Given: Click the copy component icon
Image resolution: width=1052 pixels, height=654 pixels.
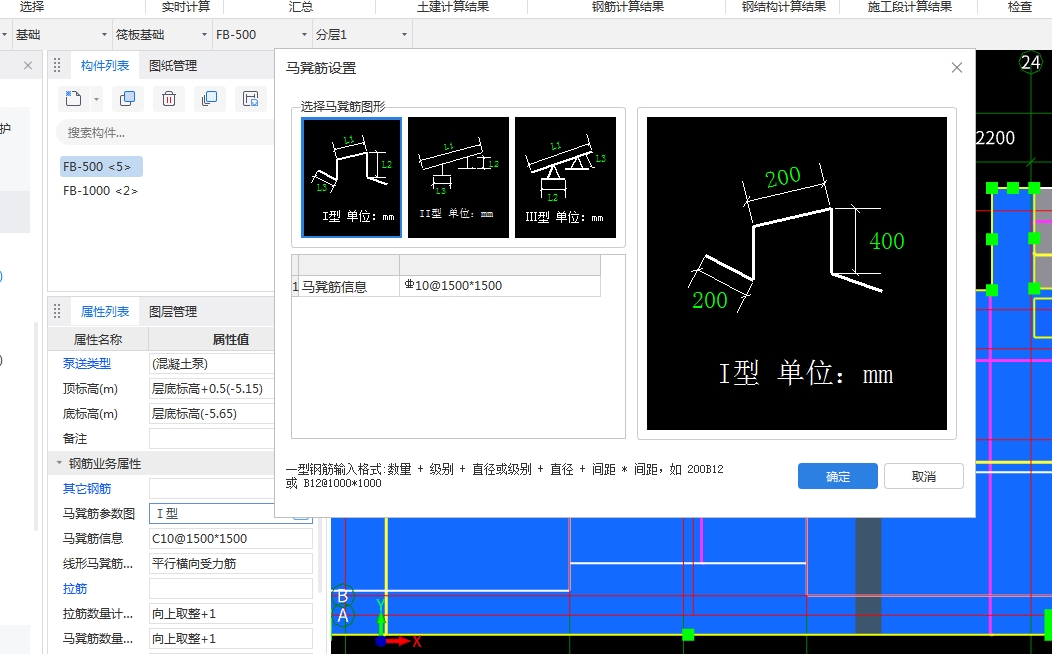Looking at the screenshot, I should click(x=127, y=99).
